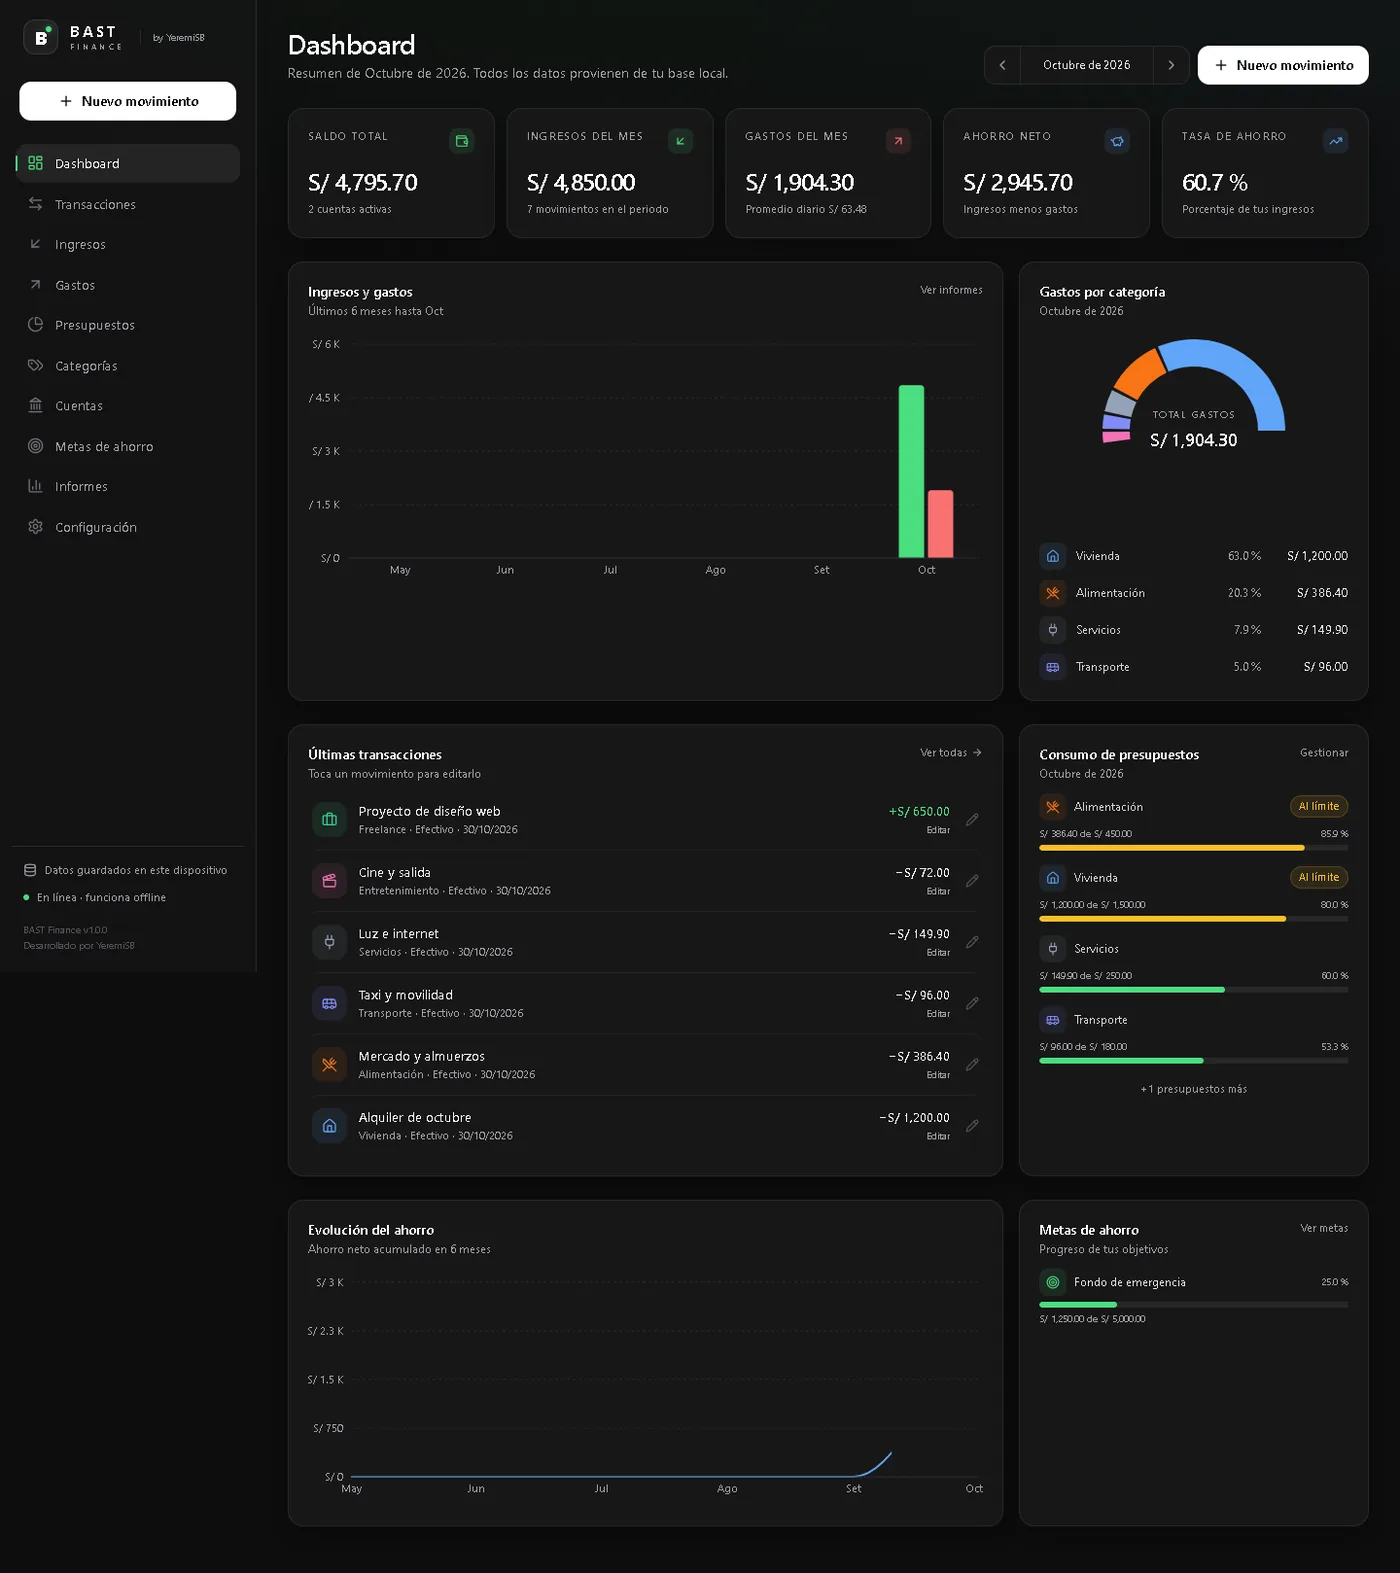Screen dimensions: 1400x1573
Task: Click the pencil icon for Taxi y movilidad
Action: click(972, 1003)
